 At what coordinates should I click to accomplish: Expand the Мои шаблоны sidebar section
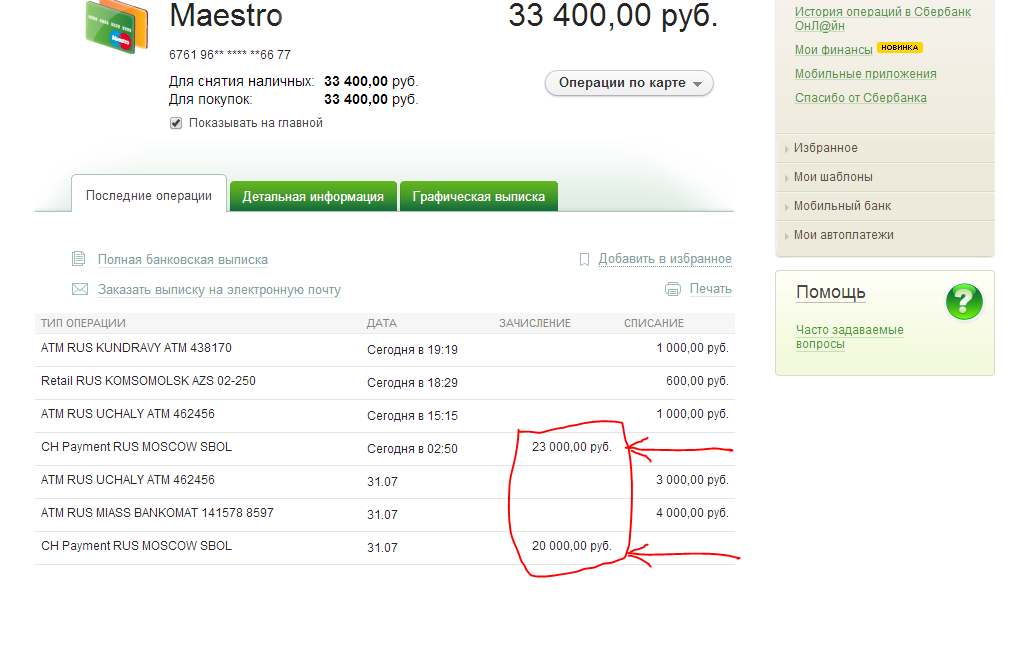832,177
